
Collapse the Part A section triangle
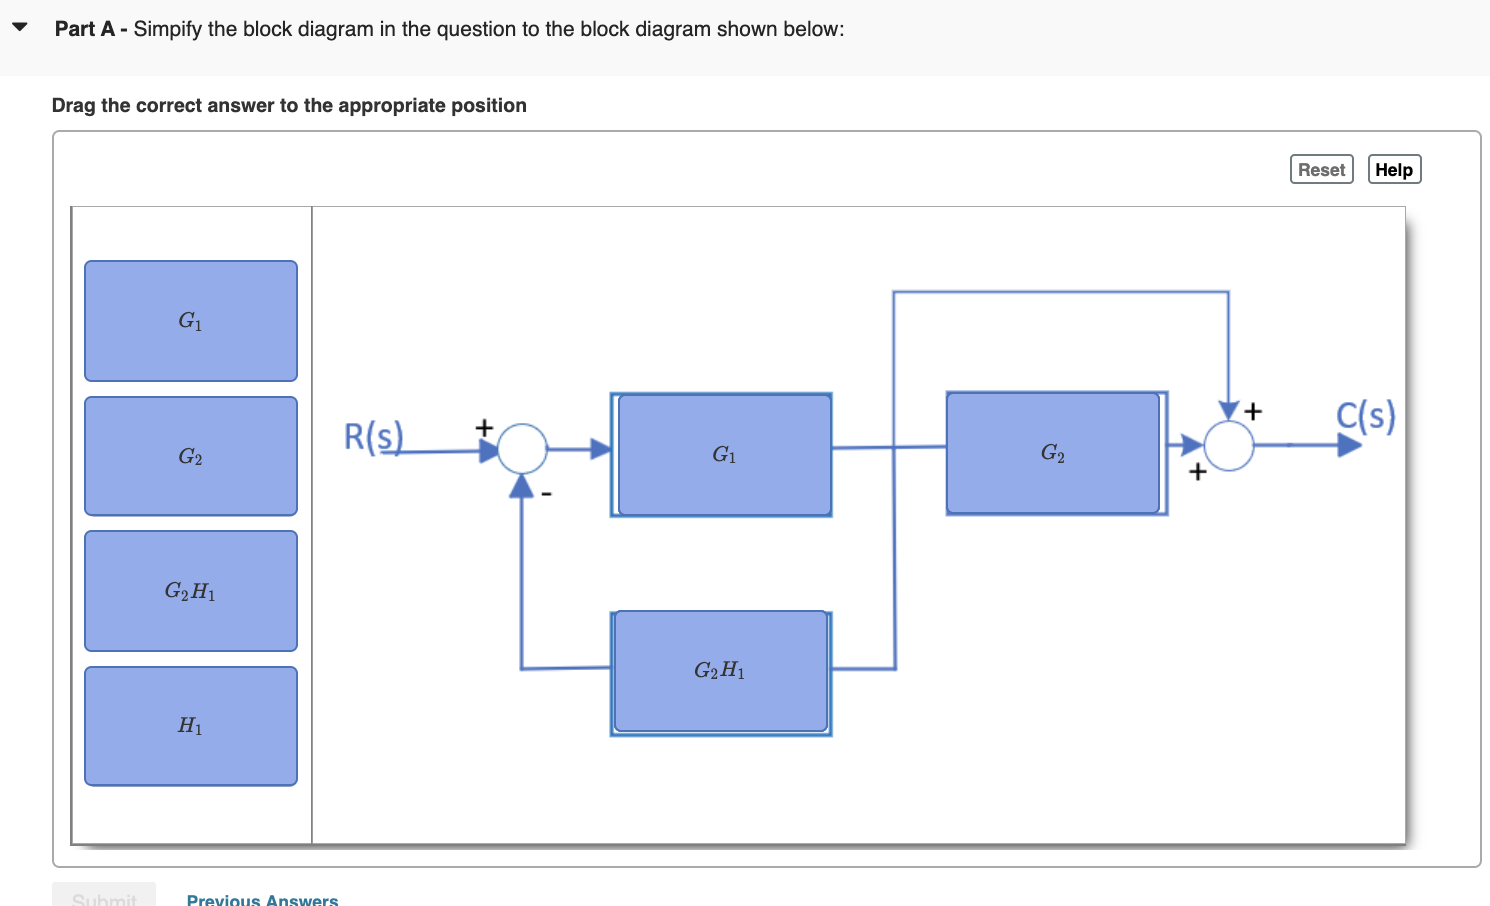click(x=19, y=26)
